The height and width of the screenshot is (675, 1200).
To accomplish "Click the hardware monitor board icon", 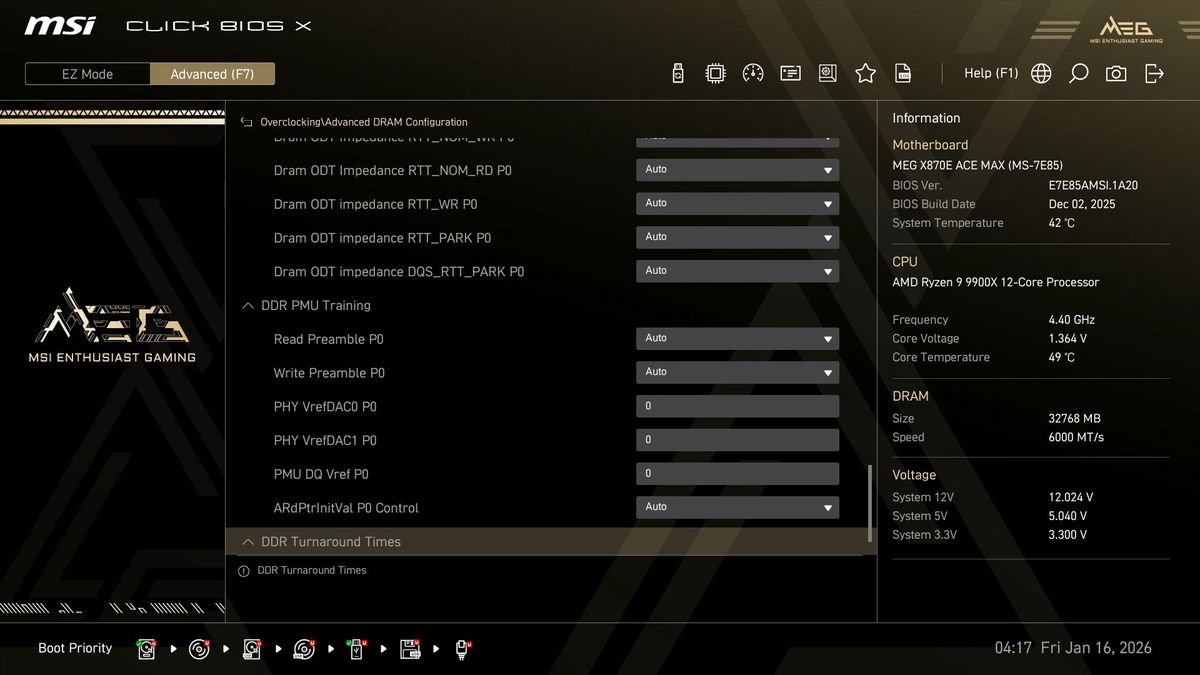I will [x=827, y=73].
